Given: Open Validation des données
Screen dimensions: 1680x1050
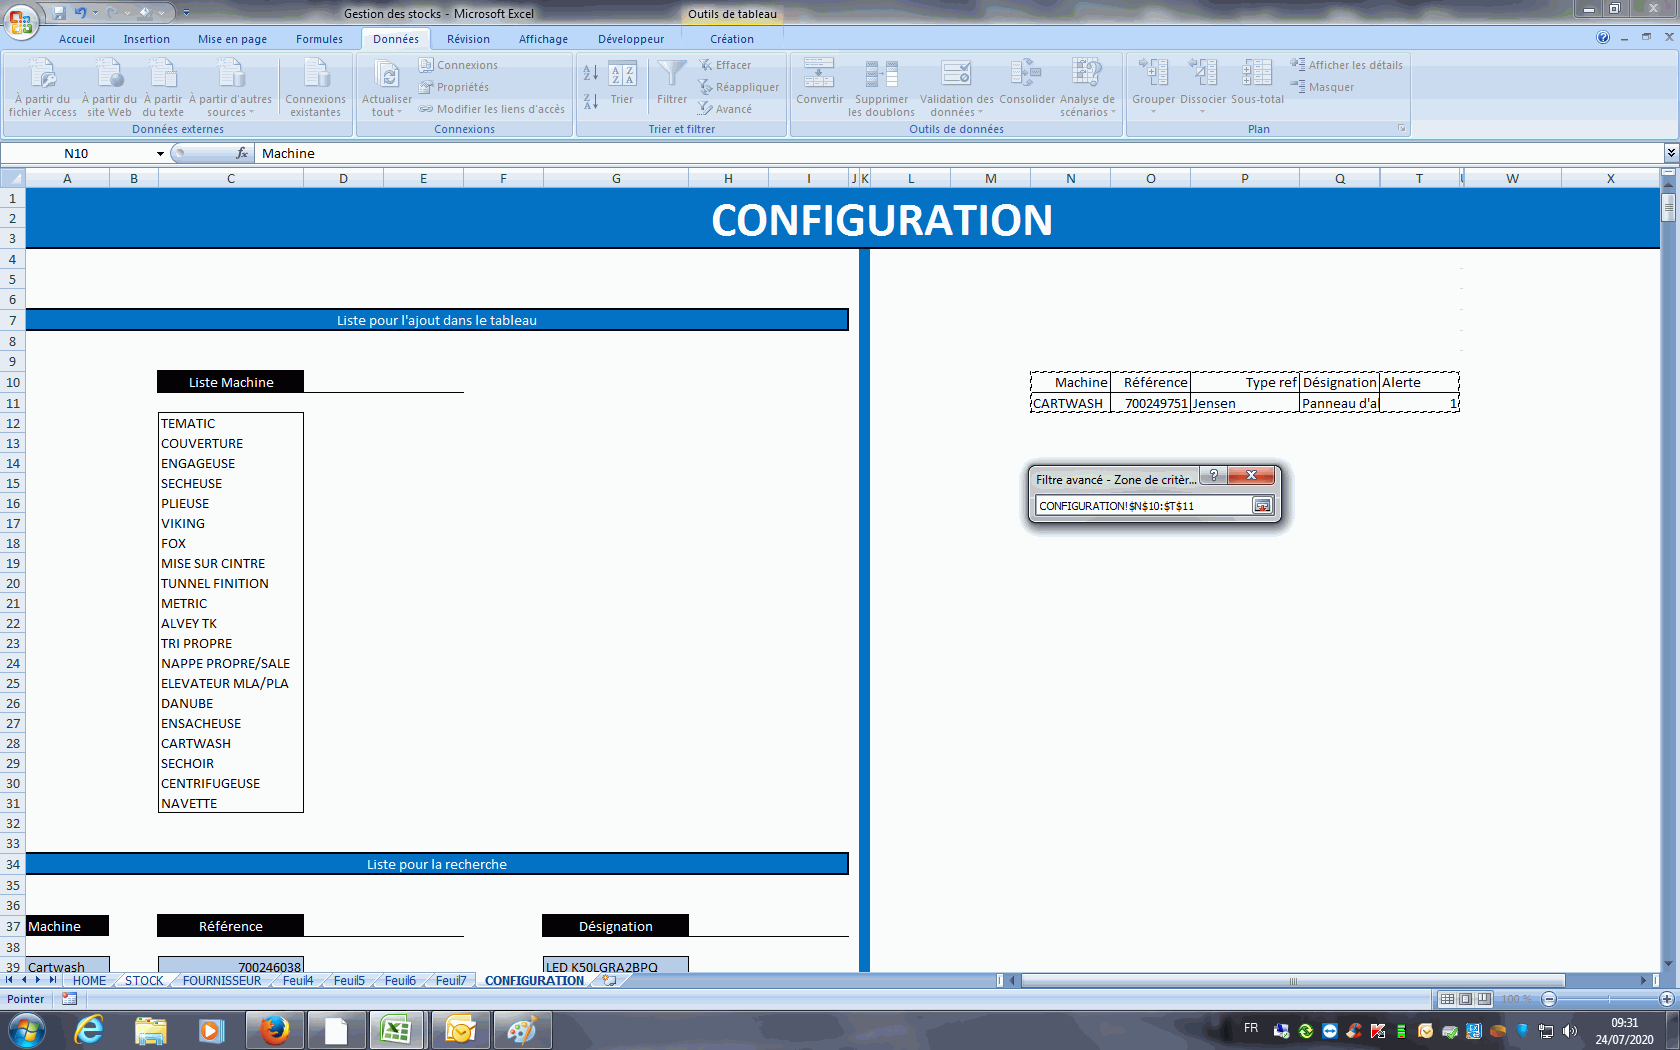Looking at the screenshot, I should [x=957, y=88].
